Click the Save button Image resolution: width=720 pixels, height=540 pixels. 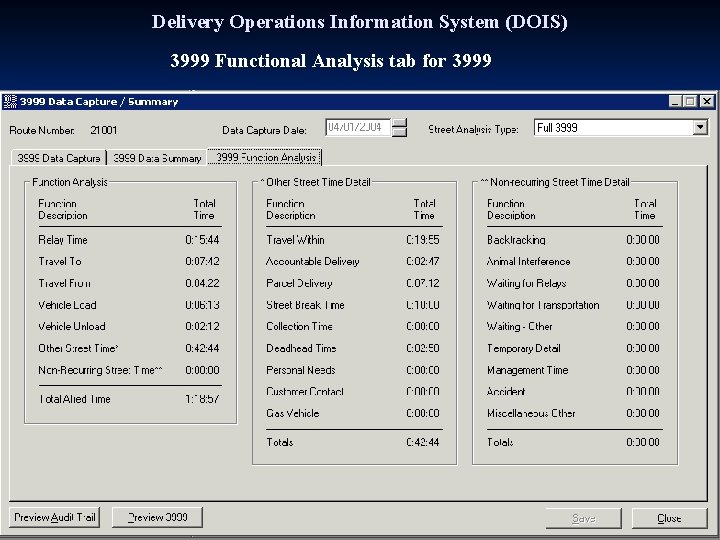click(583, 518)
